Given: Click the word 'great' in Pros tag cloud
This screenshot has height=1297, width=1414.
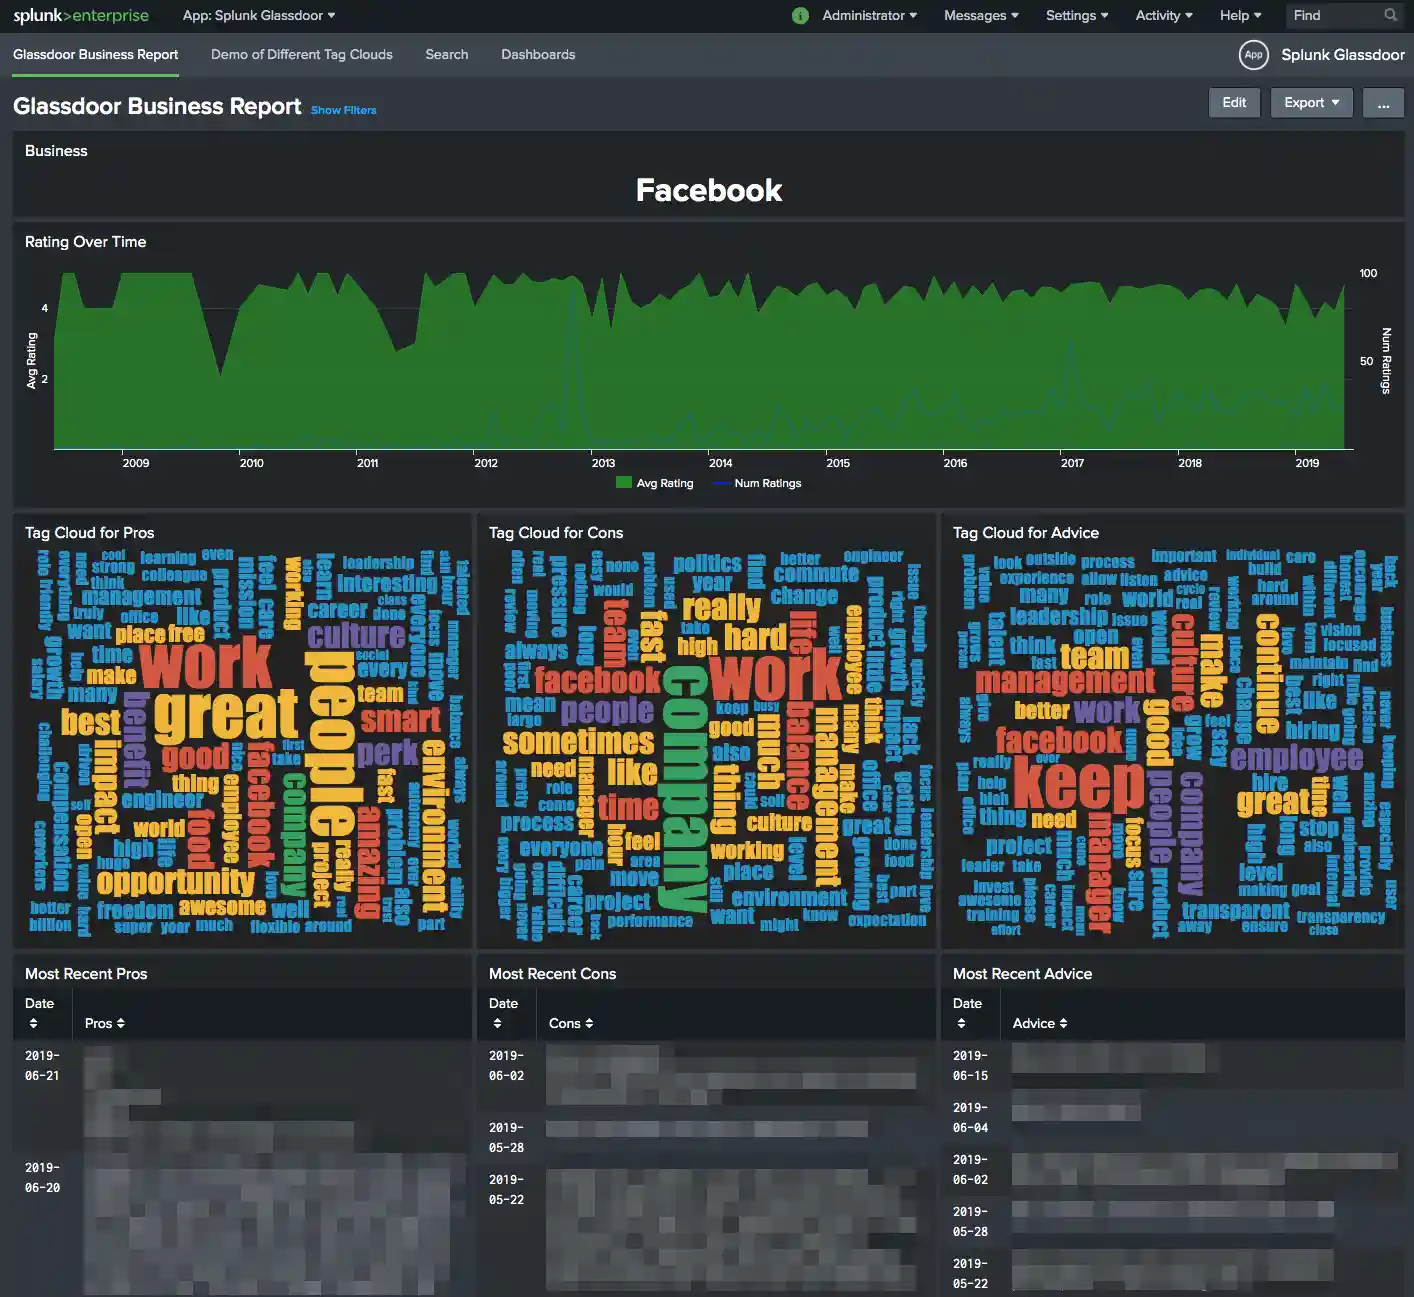Looking at the screenshot, I should (226, 714).
